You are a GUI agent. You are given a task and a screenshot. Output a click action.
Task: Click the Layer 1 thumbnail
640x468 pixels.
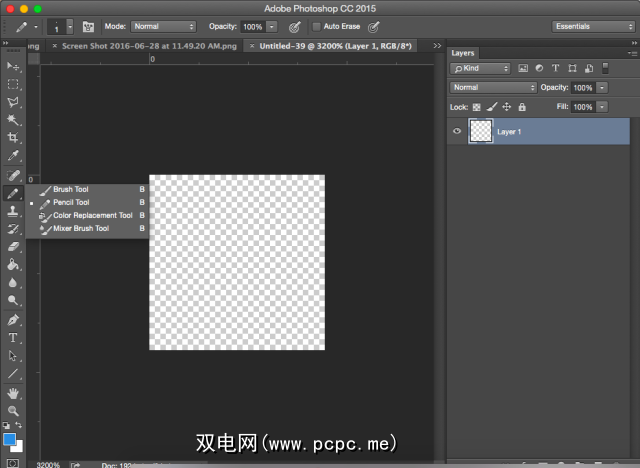tap(481, 131)
